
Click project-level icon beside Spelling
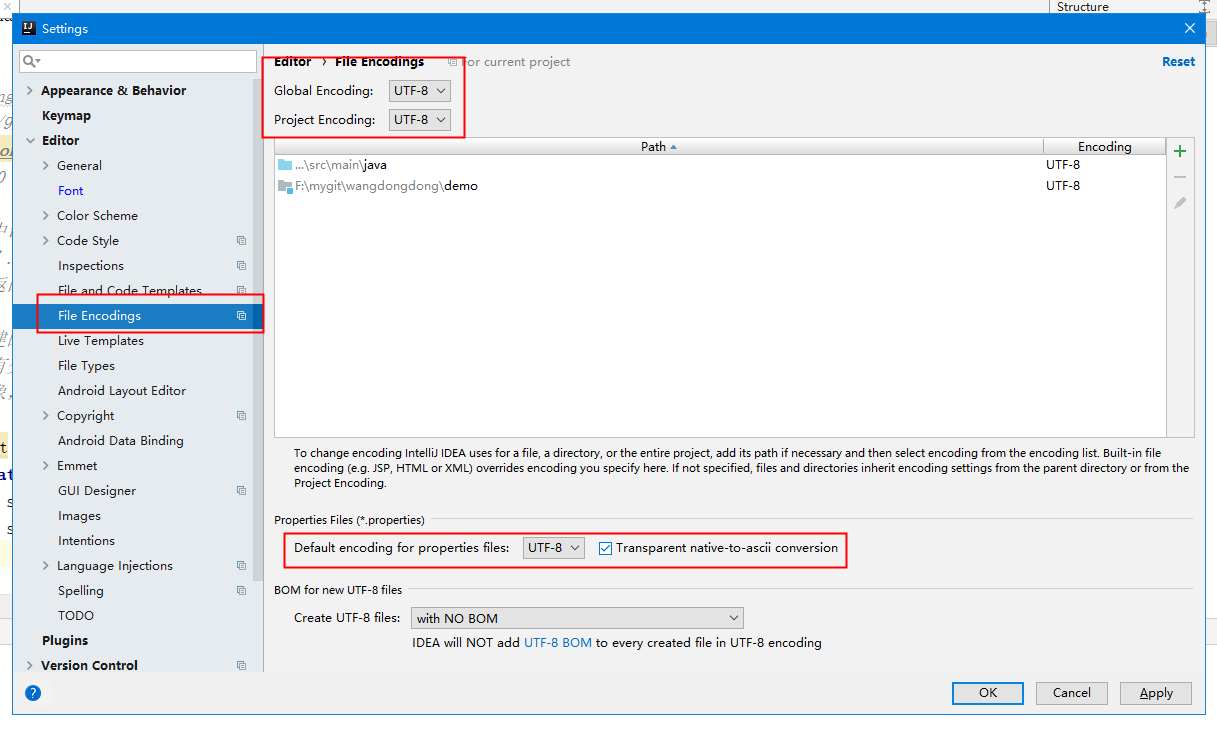[241, 591]
